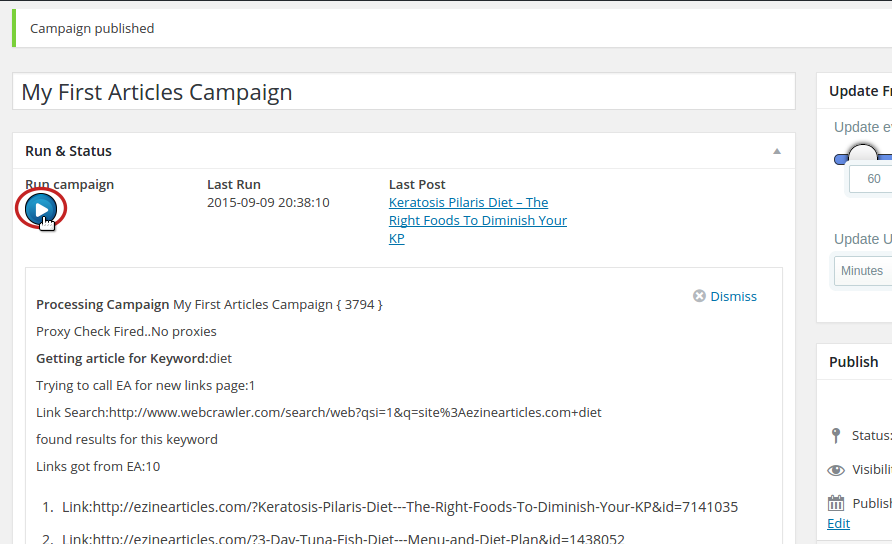Click the Edit link under Publish
The width and height of the screenshot is (892, 544).
pos(838,523)
